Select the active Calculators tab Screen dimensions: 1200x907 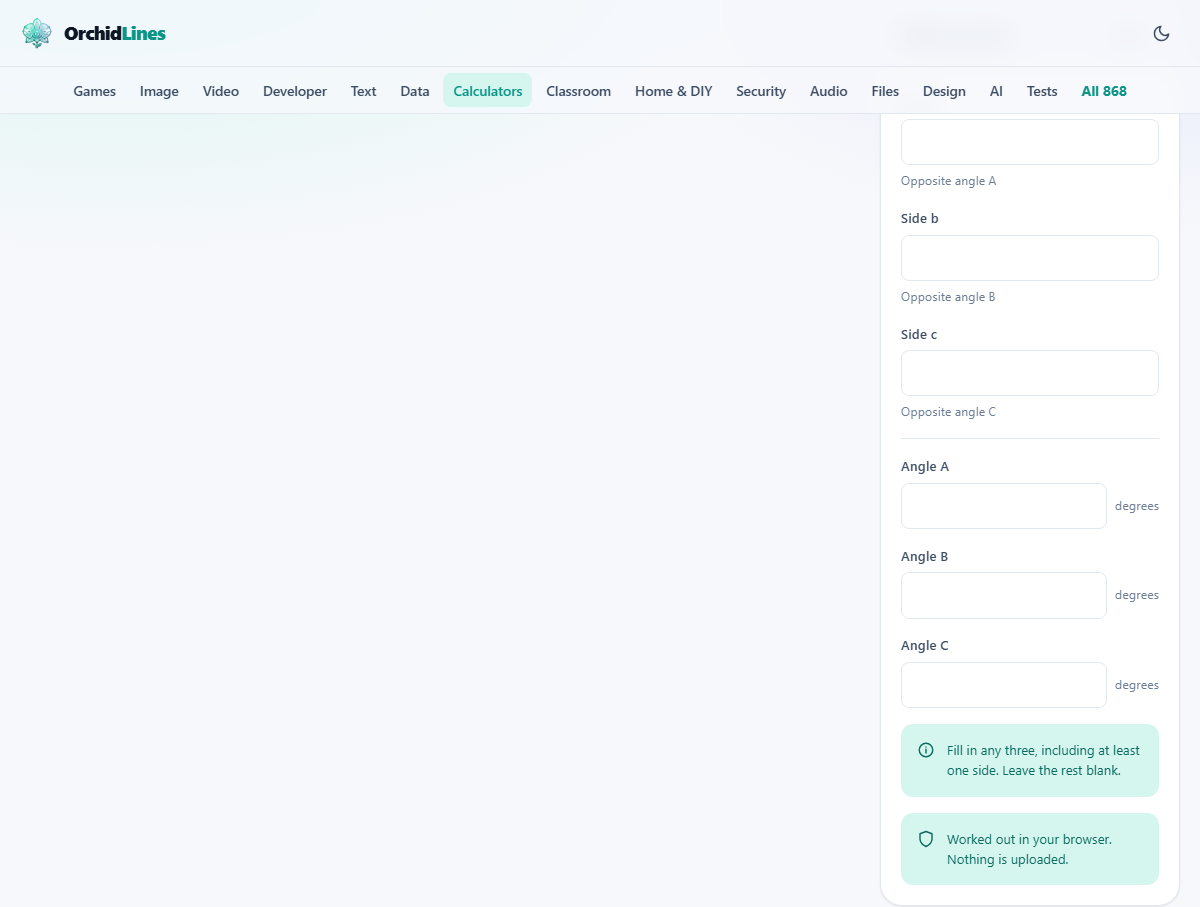point(488,91)
